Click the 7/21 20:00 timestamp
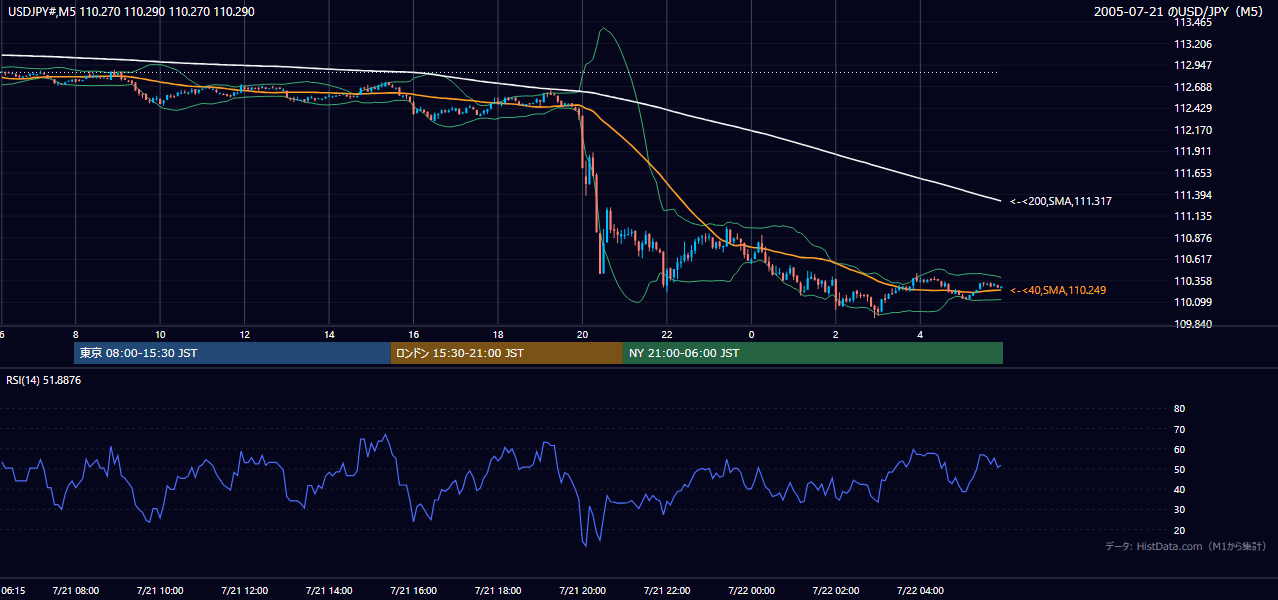This screenshot has height=600, width=1278. pyautogui.click(x=582, y=591)
